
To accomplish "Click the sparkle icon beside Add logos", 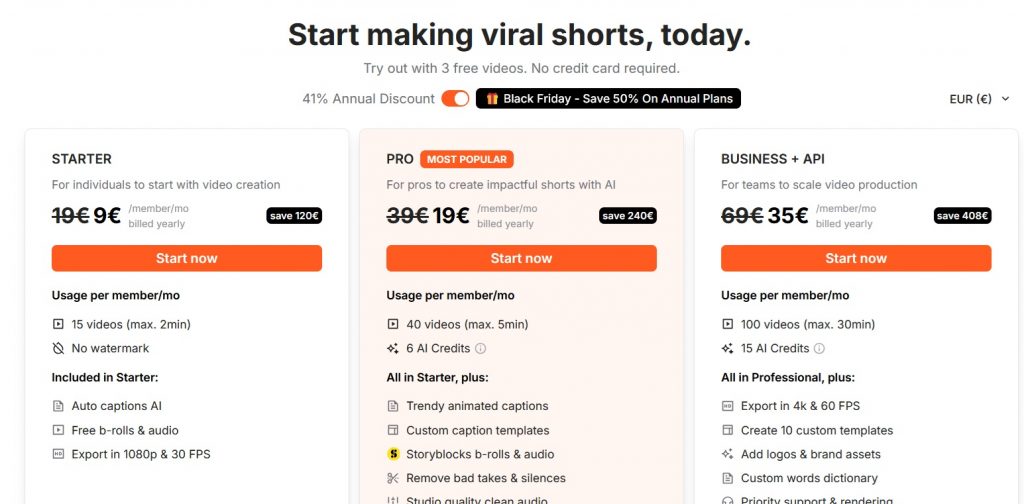I will (x=728, y=455).
